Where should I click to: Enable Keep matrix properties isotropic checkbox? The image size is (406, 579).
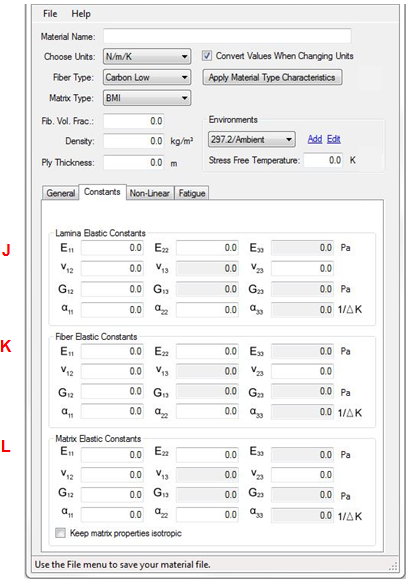[x=60, y=533]
